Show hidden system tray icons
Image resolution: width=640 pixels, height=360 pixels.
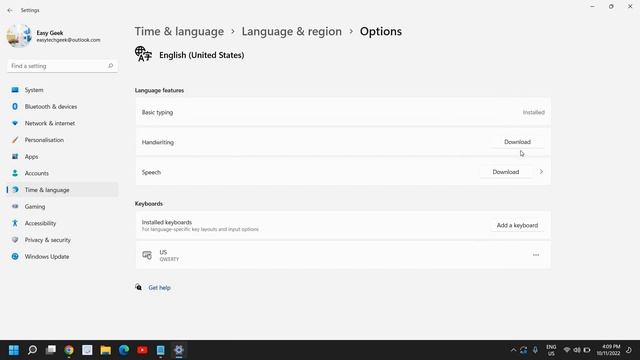513,350
